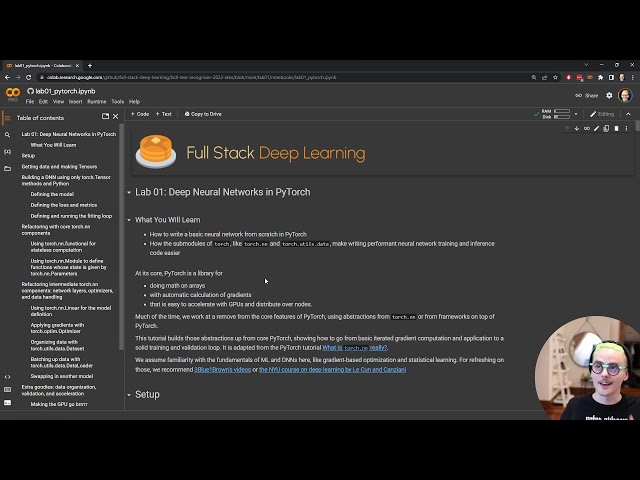Collapse the What You Will Learn section
Image resolution: width=640 pixels, height=480 pixels.
[x=129, y=220]
